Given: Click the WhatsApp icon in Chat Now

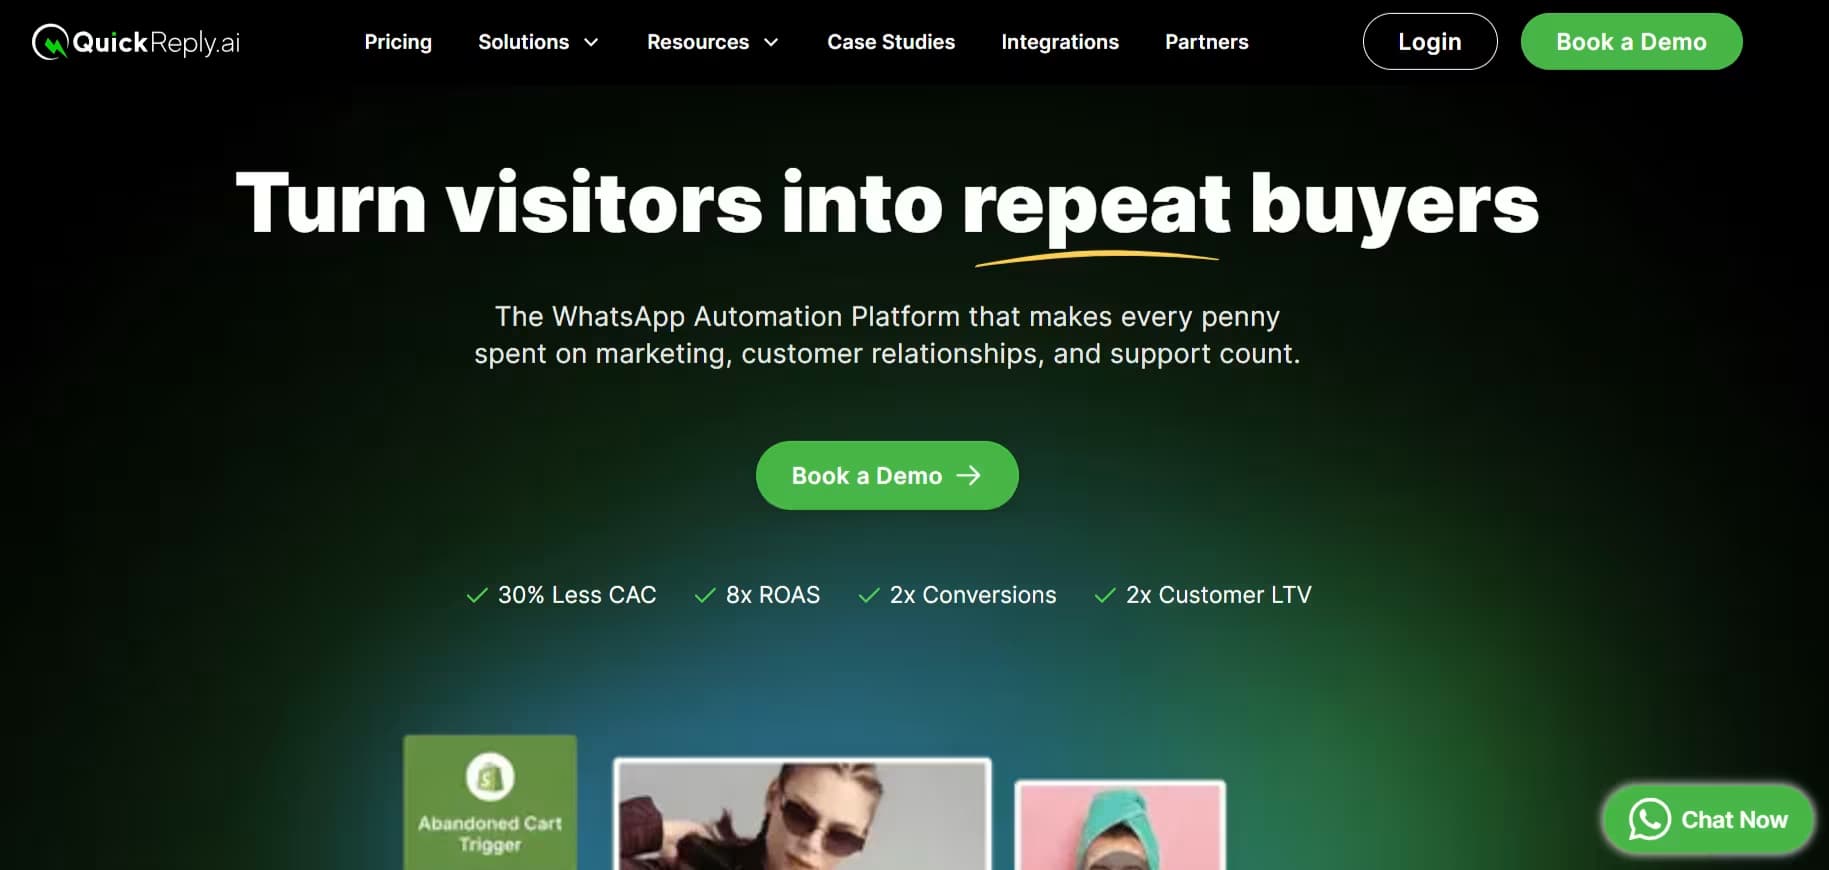Looking at the screenshot, I should click(x=1649, y=820).
